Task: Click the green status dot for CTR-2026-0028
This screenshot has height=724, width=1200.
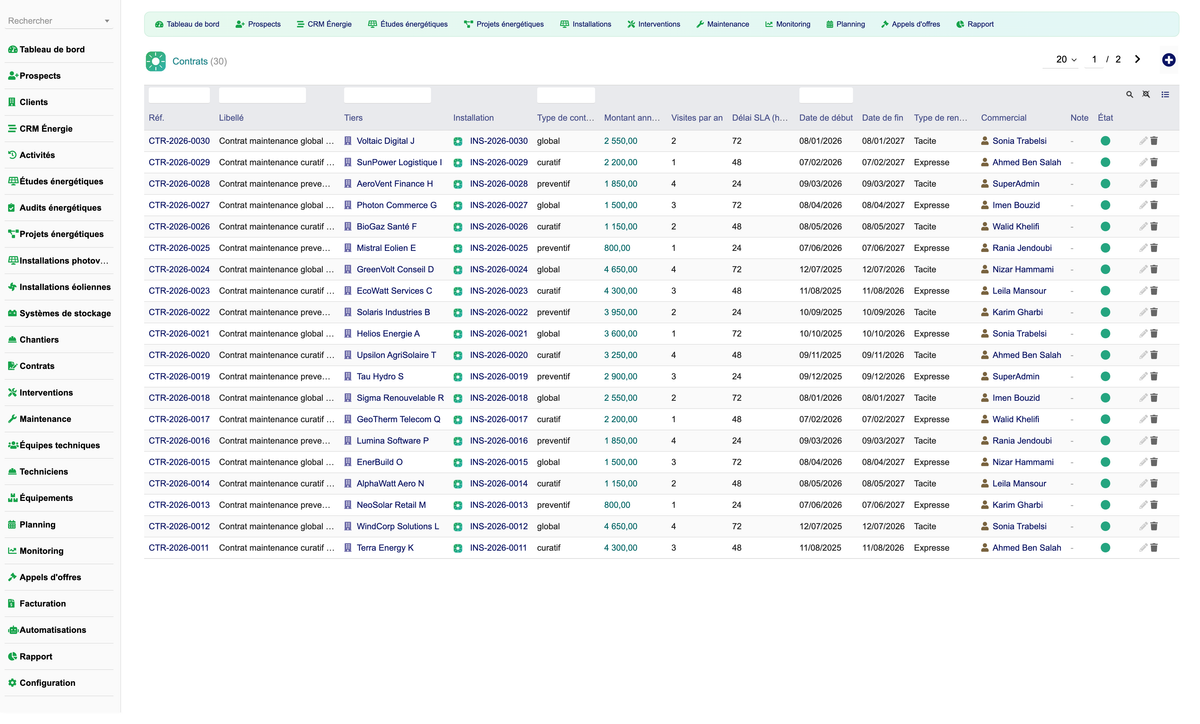Action: click(x=1105, y=184)
